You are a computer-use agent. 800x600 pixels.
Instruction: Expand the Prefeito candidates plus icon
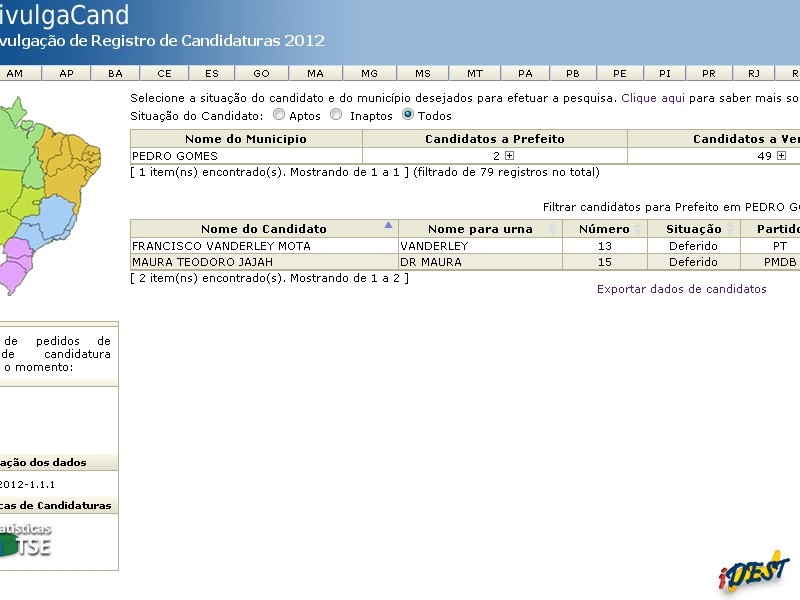pyautogui.click(x=509, y=156)
